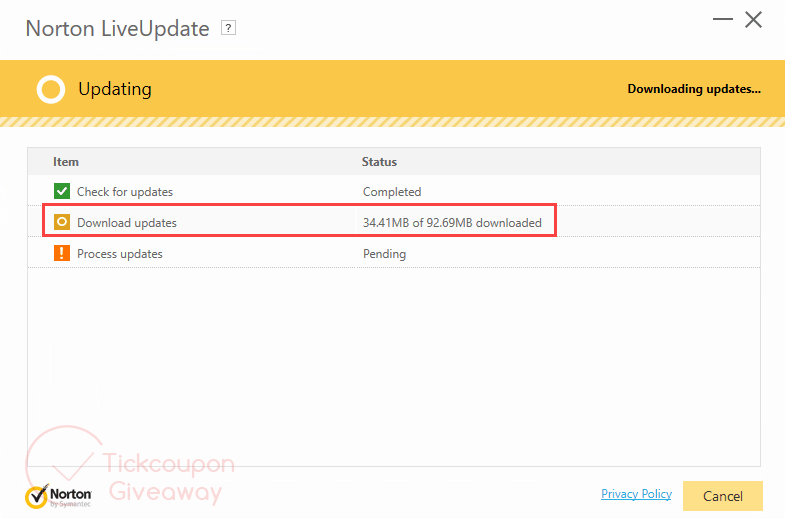Image resolution: width=785 pixels, height=519 pixels.
Task: Click the Norton LiveUpdate window title
Action: coord(117,29)
